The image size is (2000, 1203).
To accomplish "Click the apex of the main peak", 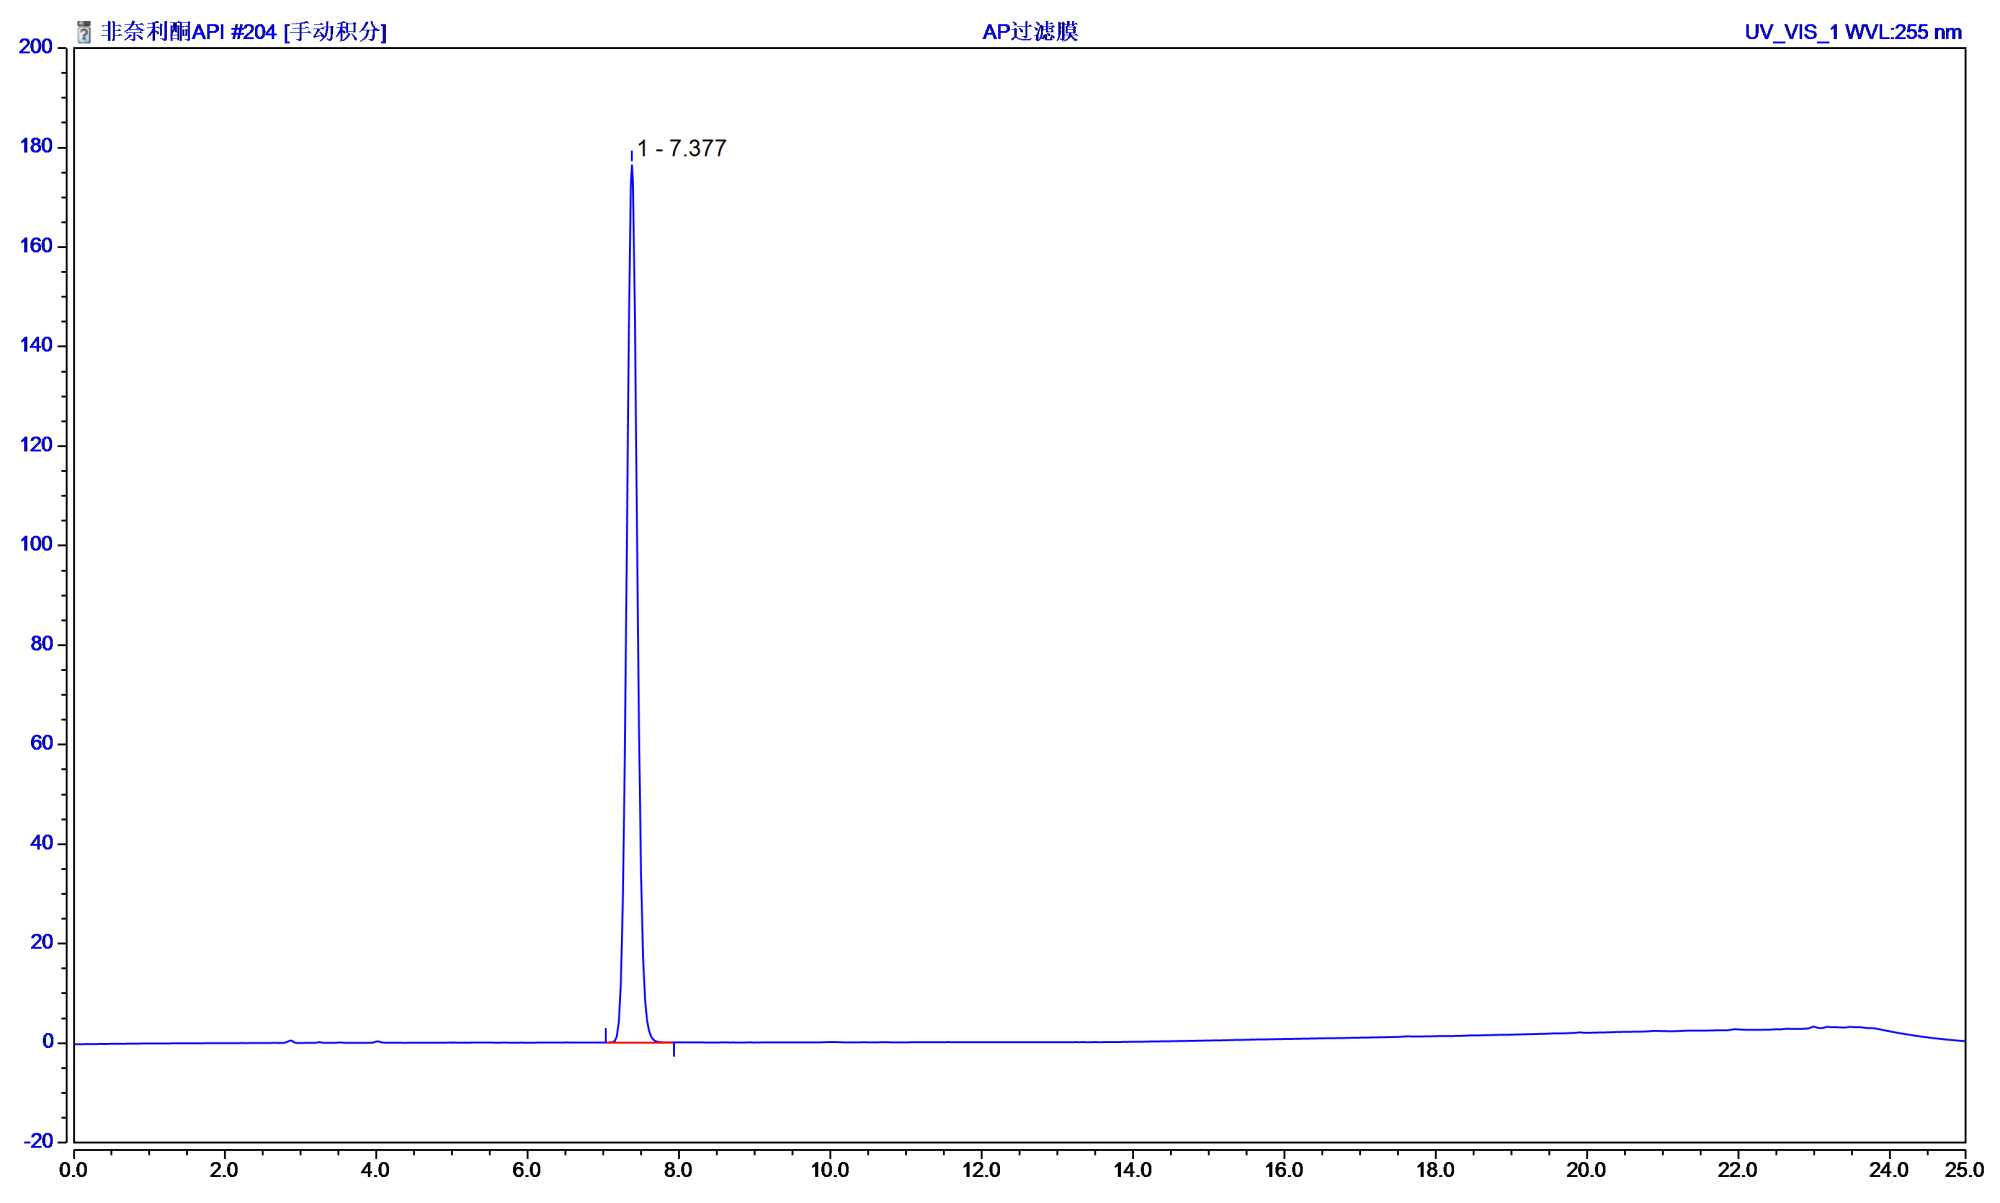I will (631, 166).
